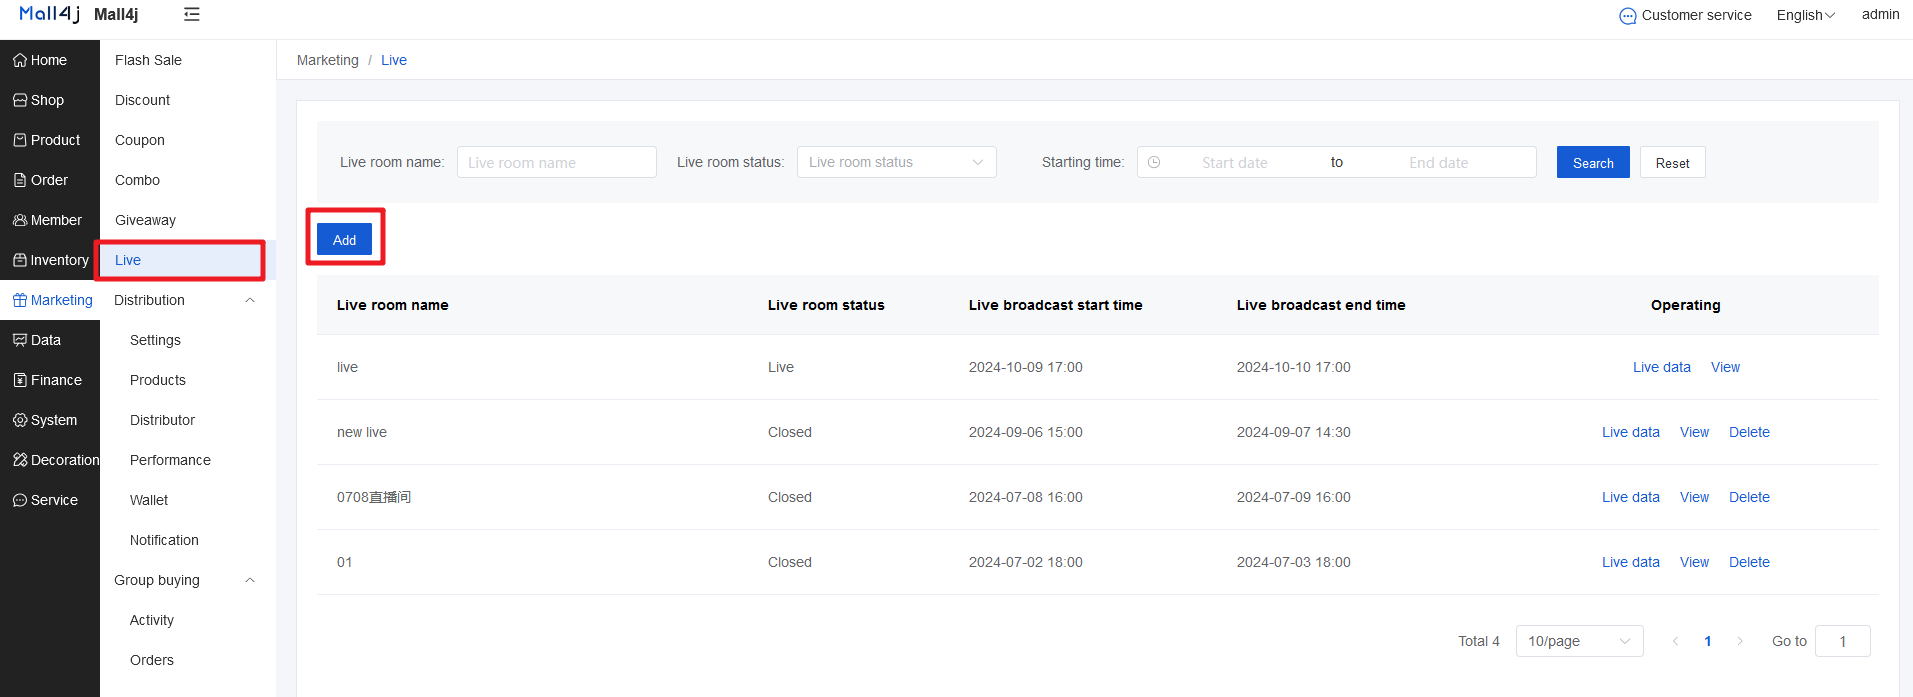Open Live data for 0708 room
Viewport: 1913px width, 697px height.
(x=1631, y=497)
